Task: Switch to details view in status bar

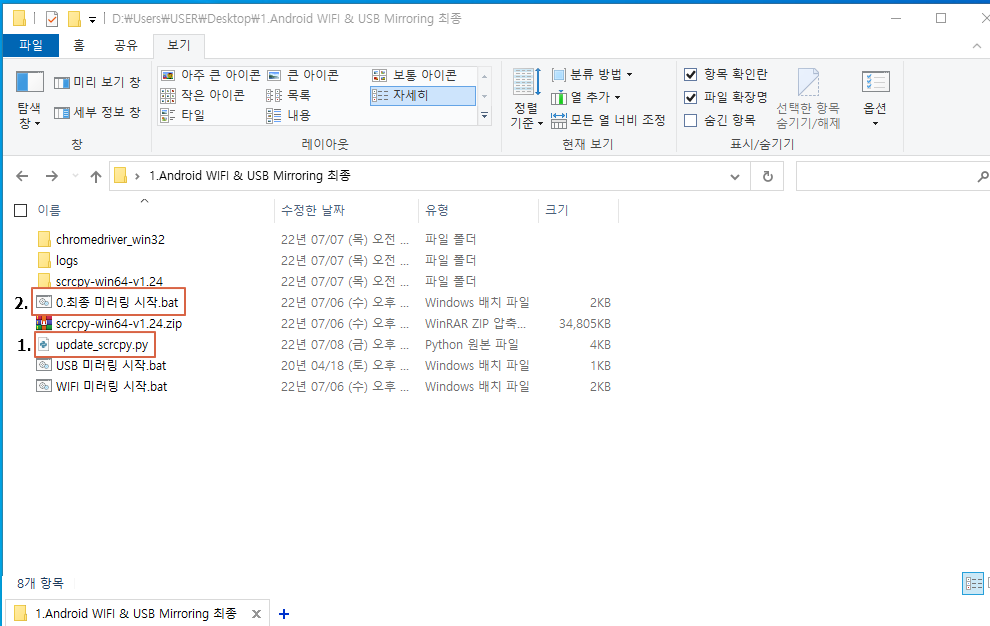Action: [x=973, y=583]
